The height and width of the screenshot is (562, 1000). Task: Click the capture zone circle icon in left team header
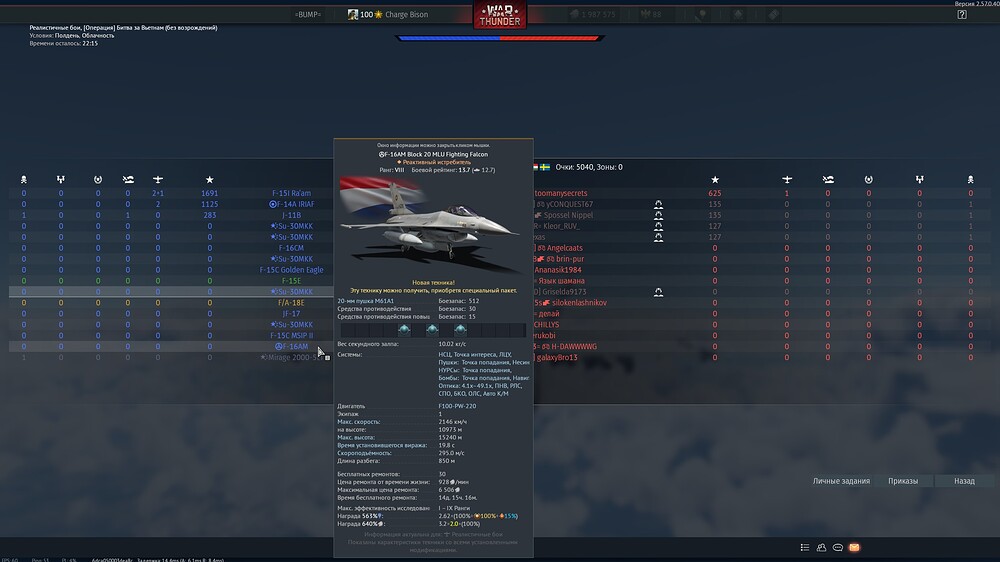click(98, 180)
